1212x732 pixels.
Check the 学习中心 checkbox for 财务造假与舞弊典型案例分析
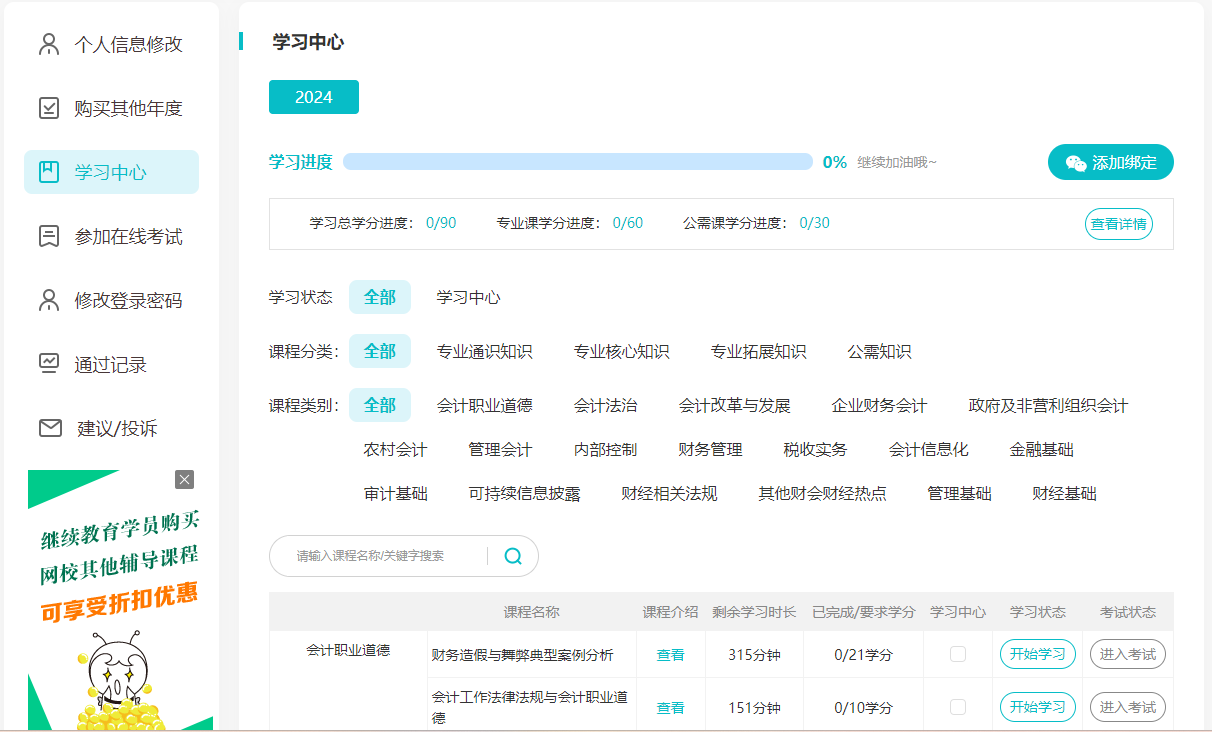[957, 654]
